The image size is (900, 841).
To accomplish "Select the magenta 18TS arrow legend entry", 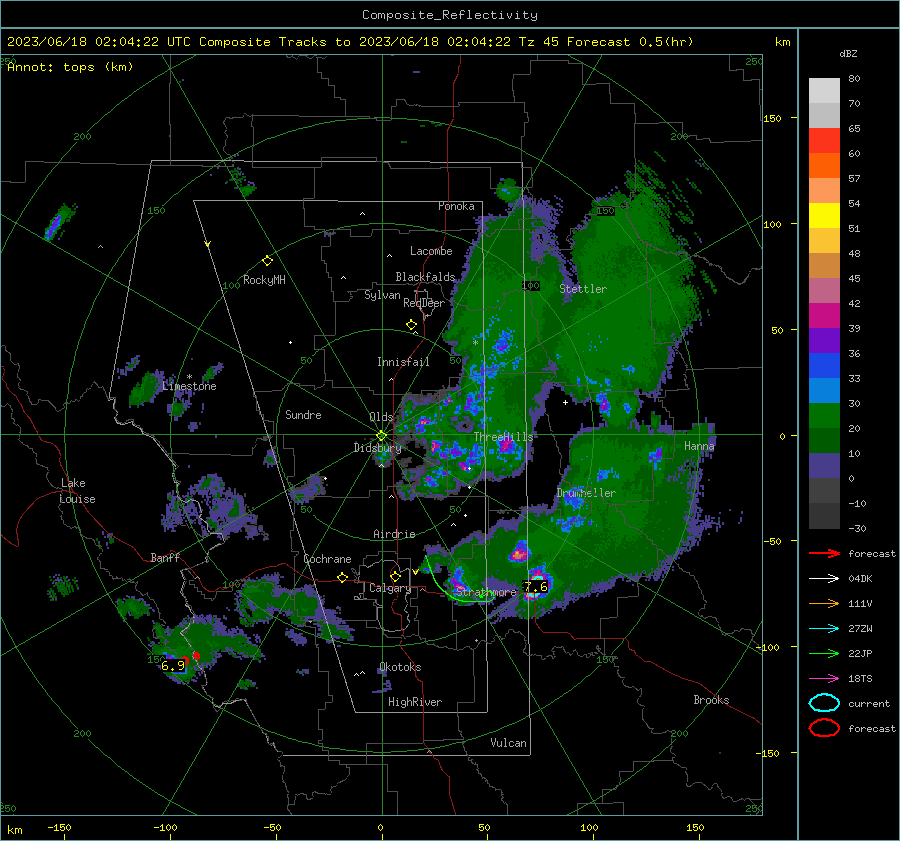I will [824, 679].
